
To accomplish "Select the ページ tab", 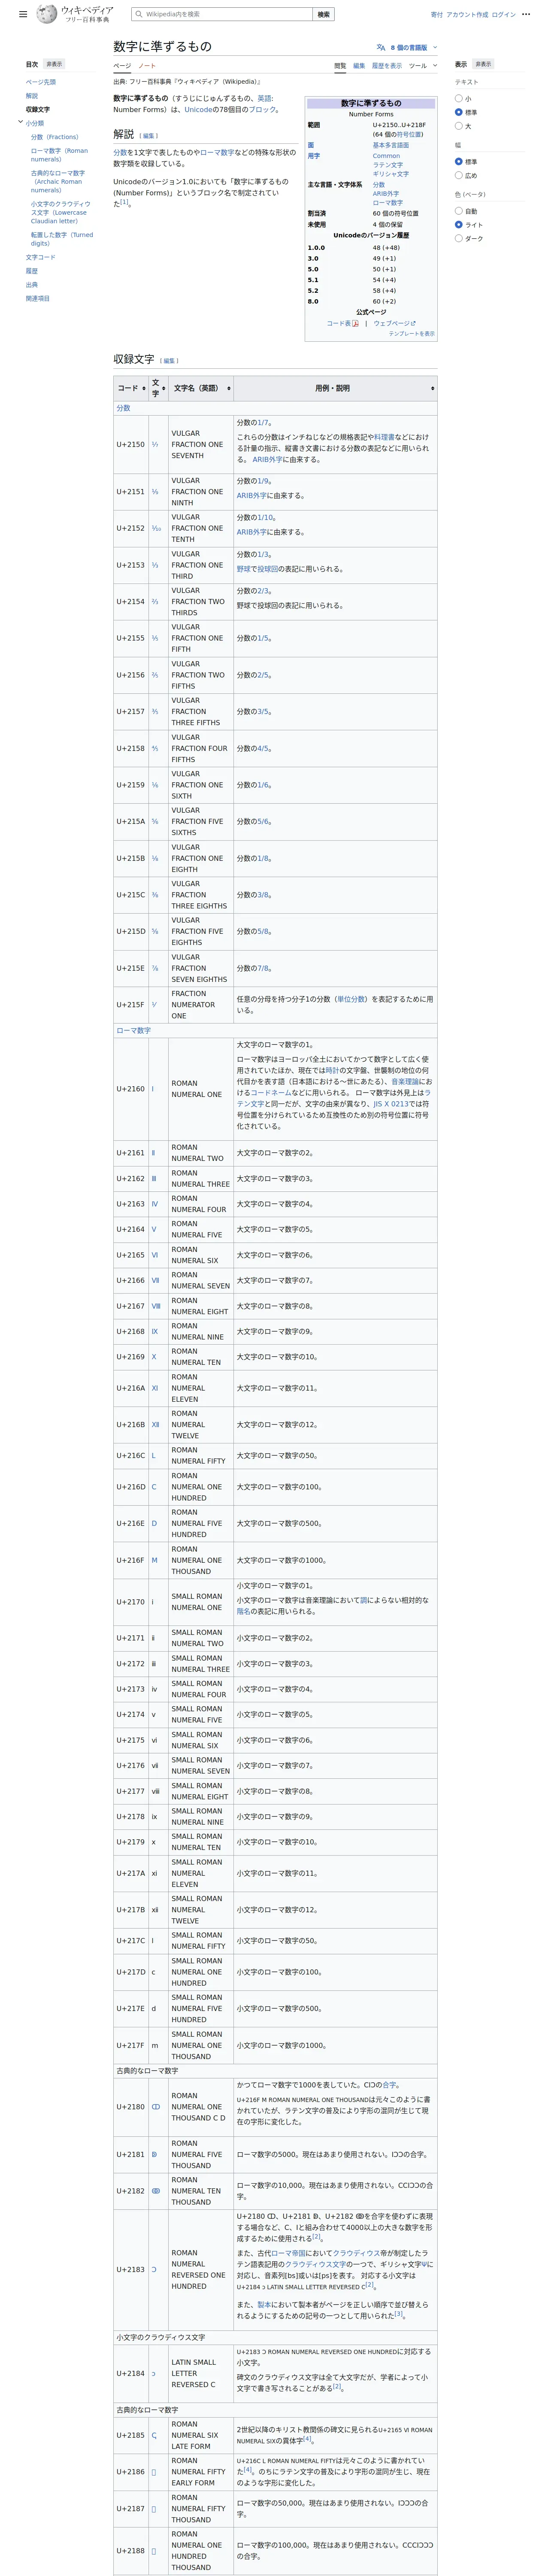I will [x=122, y=66].
